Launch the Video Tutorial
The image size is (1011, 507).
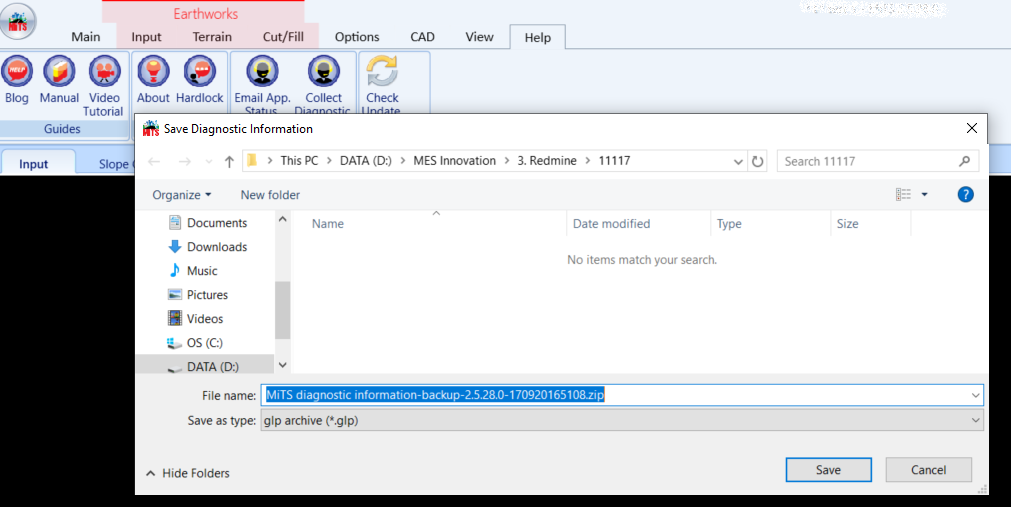click(x=104, y=86)
